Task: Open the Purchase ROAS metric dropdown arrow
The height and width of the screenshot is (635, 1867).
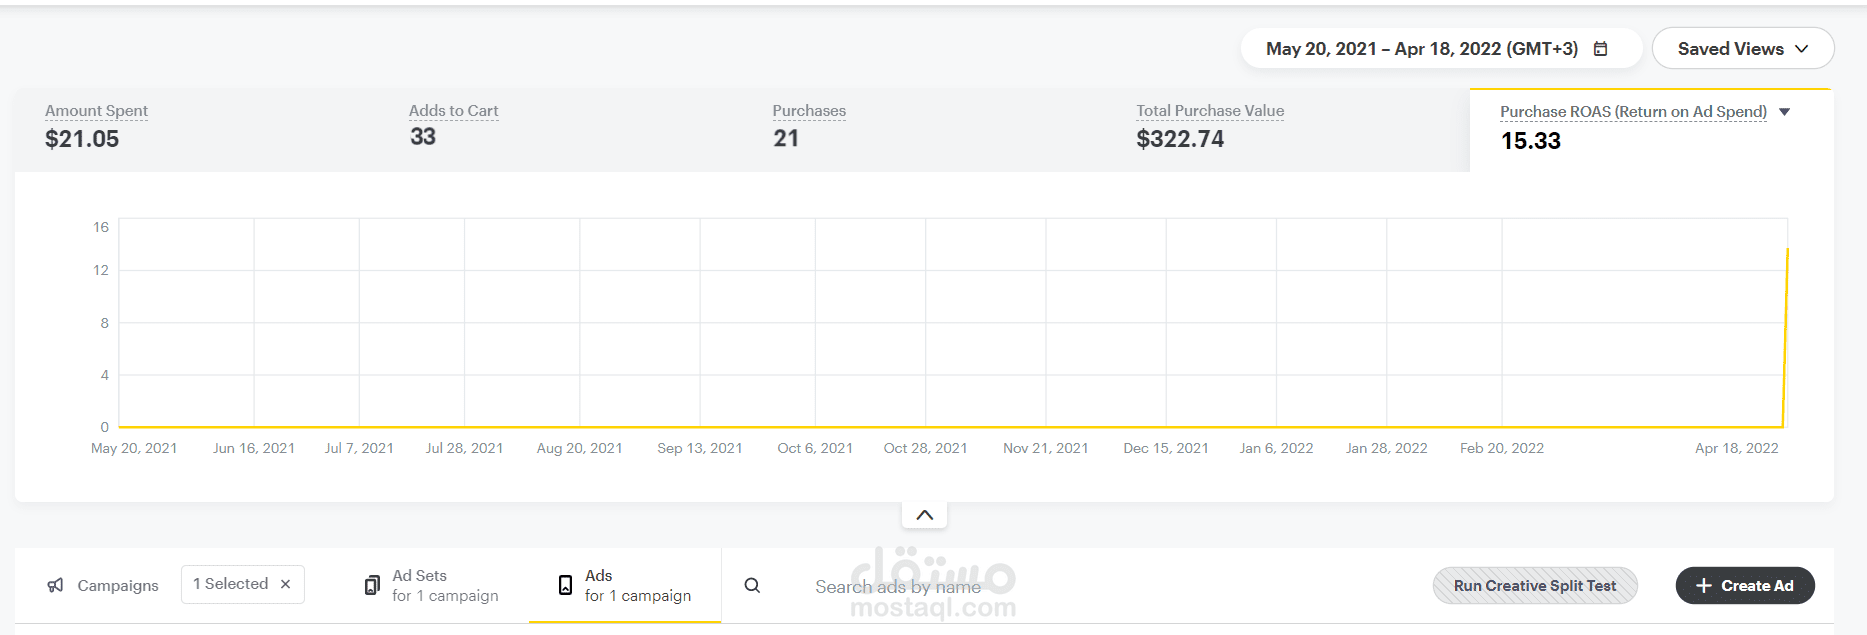Action: pyautogui.click(x=1785, y=112)
